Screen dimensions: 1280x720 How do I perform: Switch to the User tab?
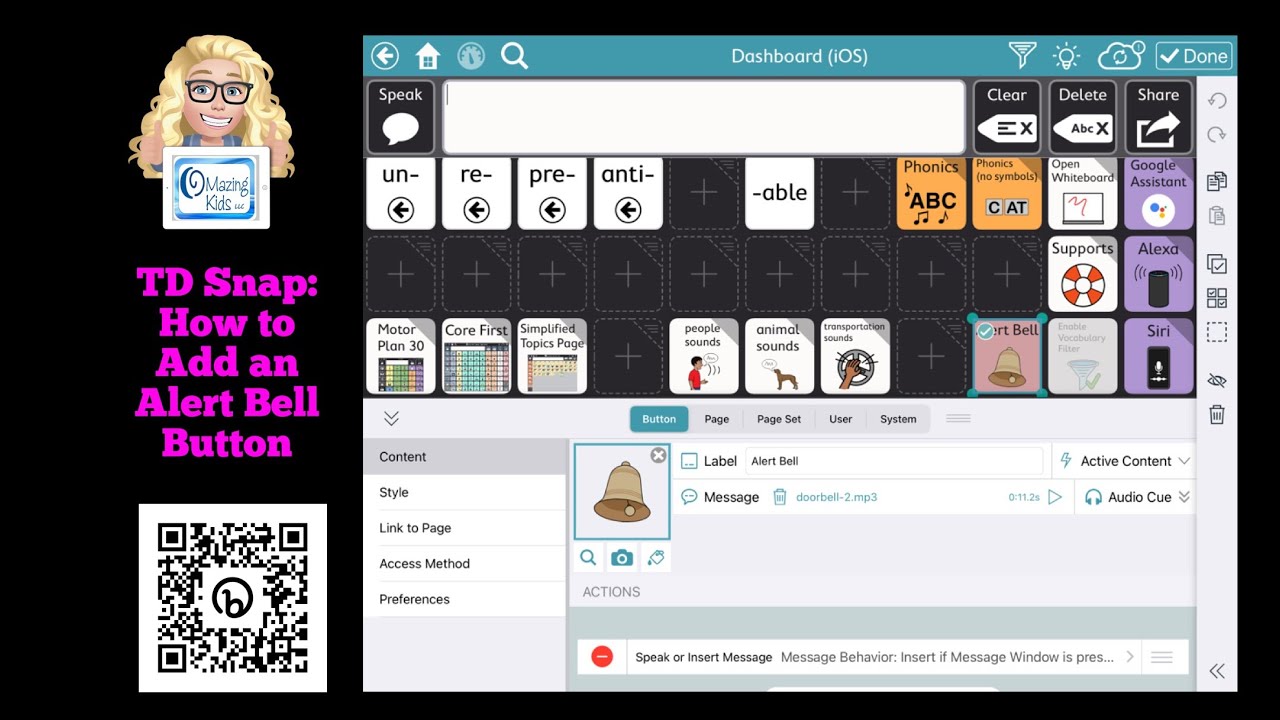pos(840,419)
